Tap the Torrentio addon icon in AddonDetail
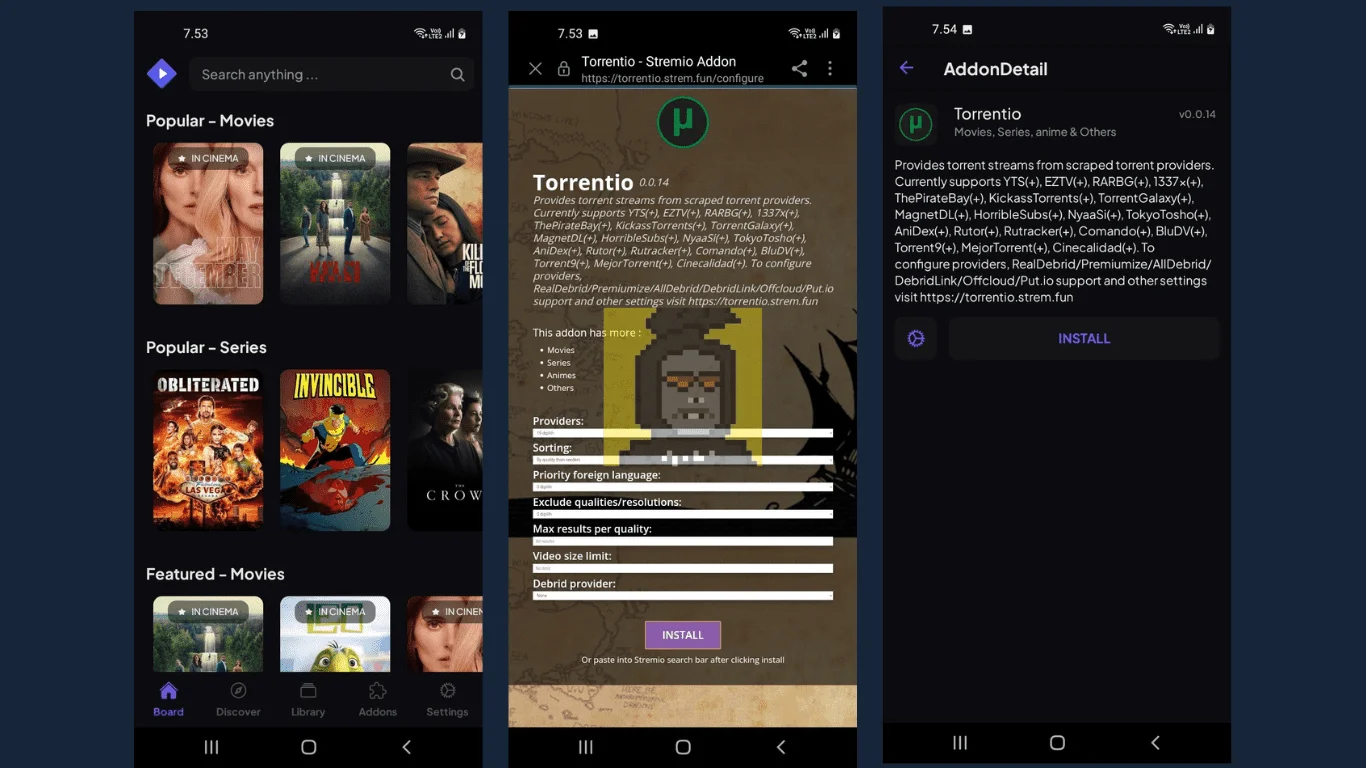 point(915,124)
